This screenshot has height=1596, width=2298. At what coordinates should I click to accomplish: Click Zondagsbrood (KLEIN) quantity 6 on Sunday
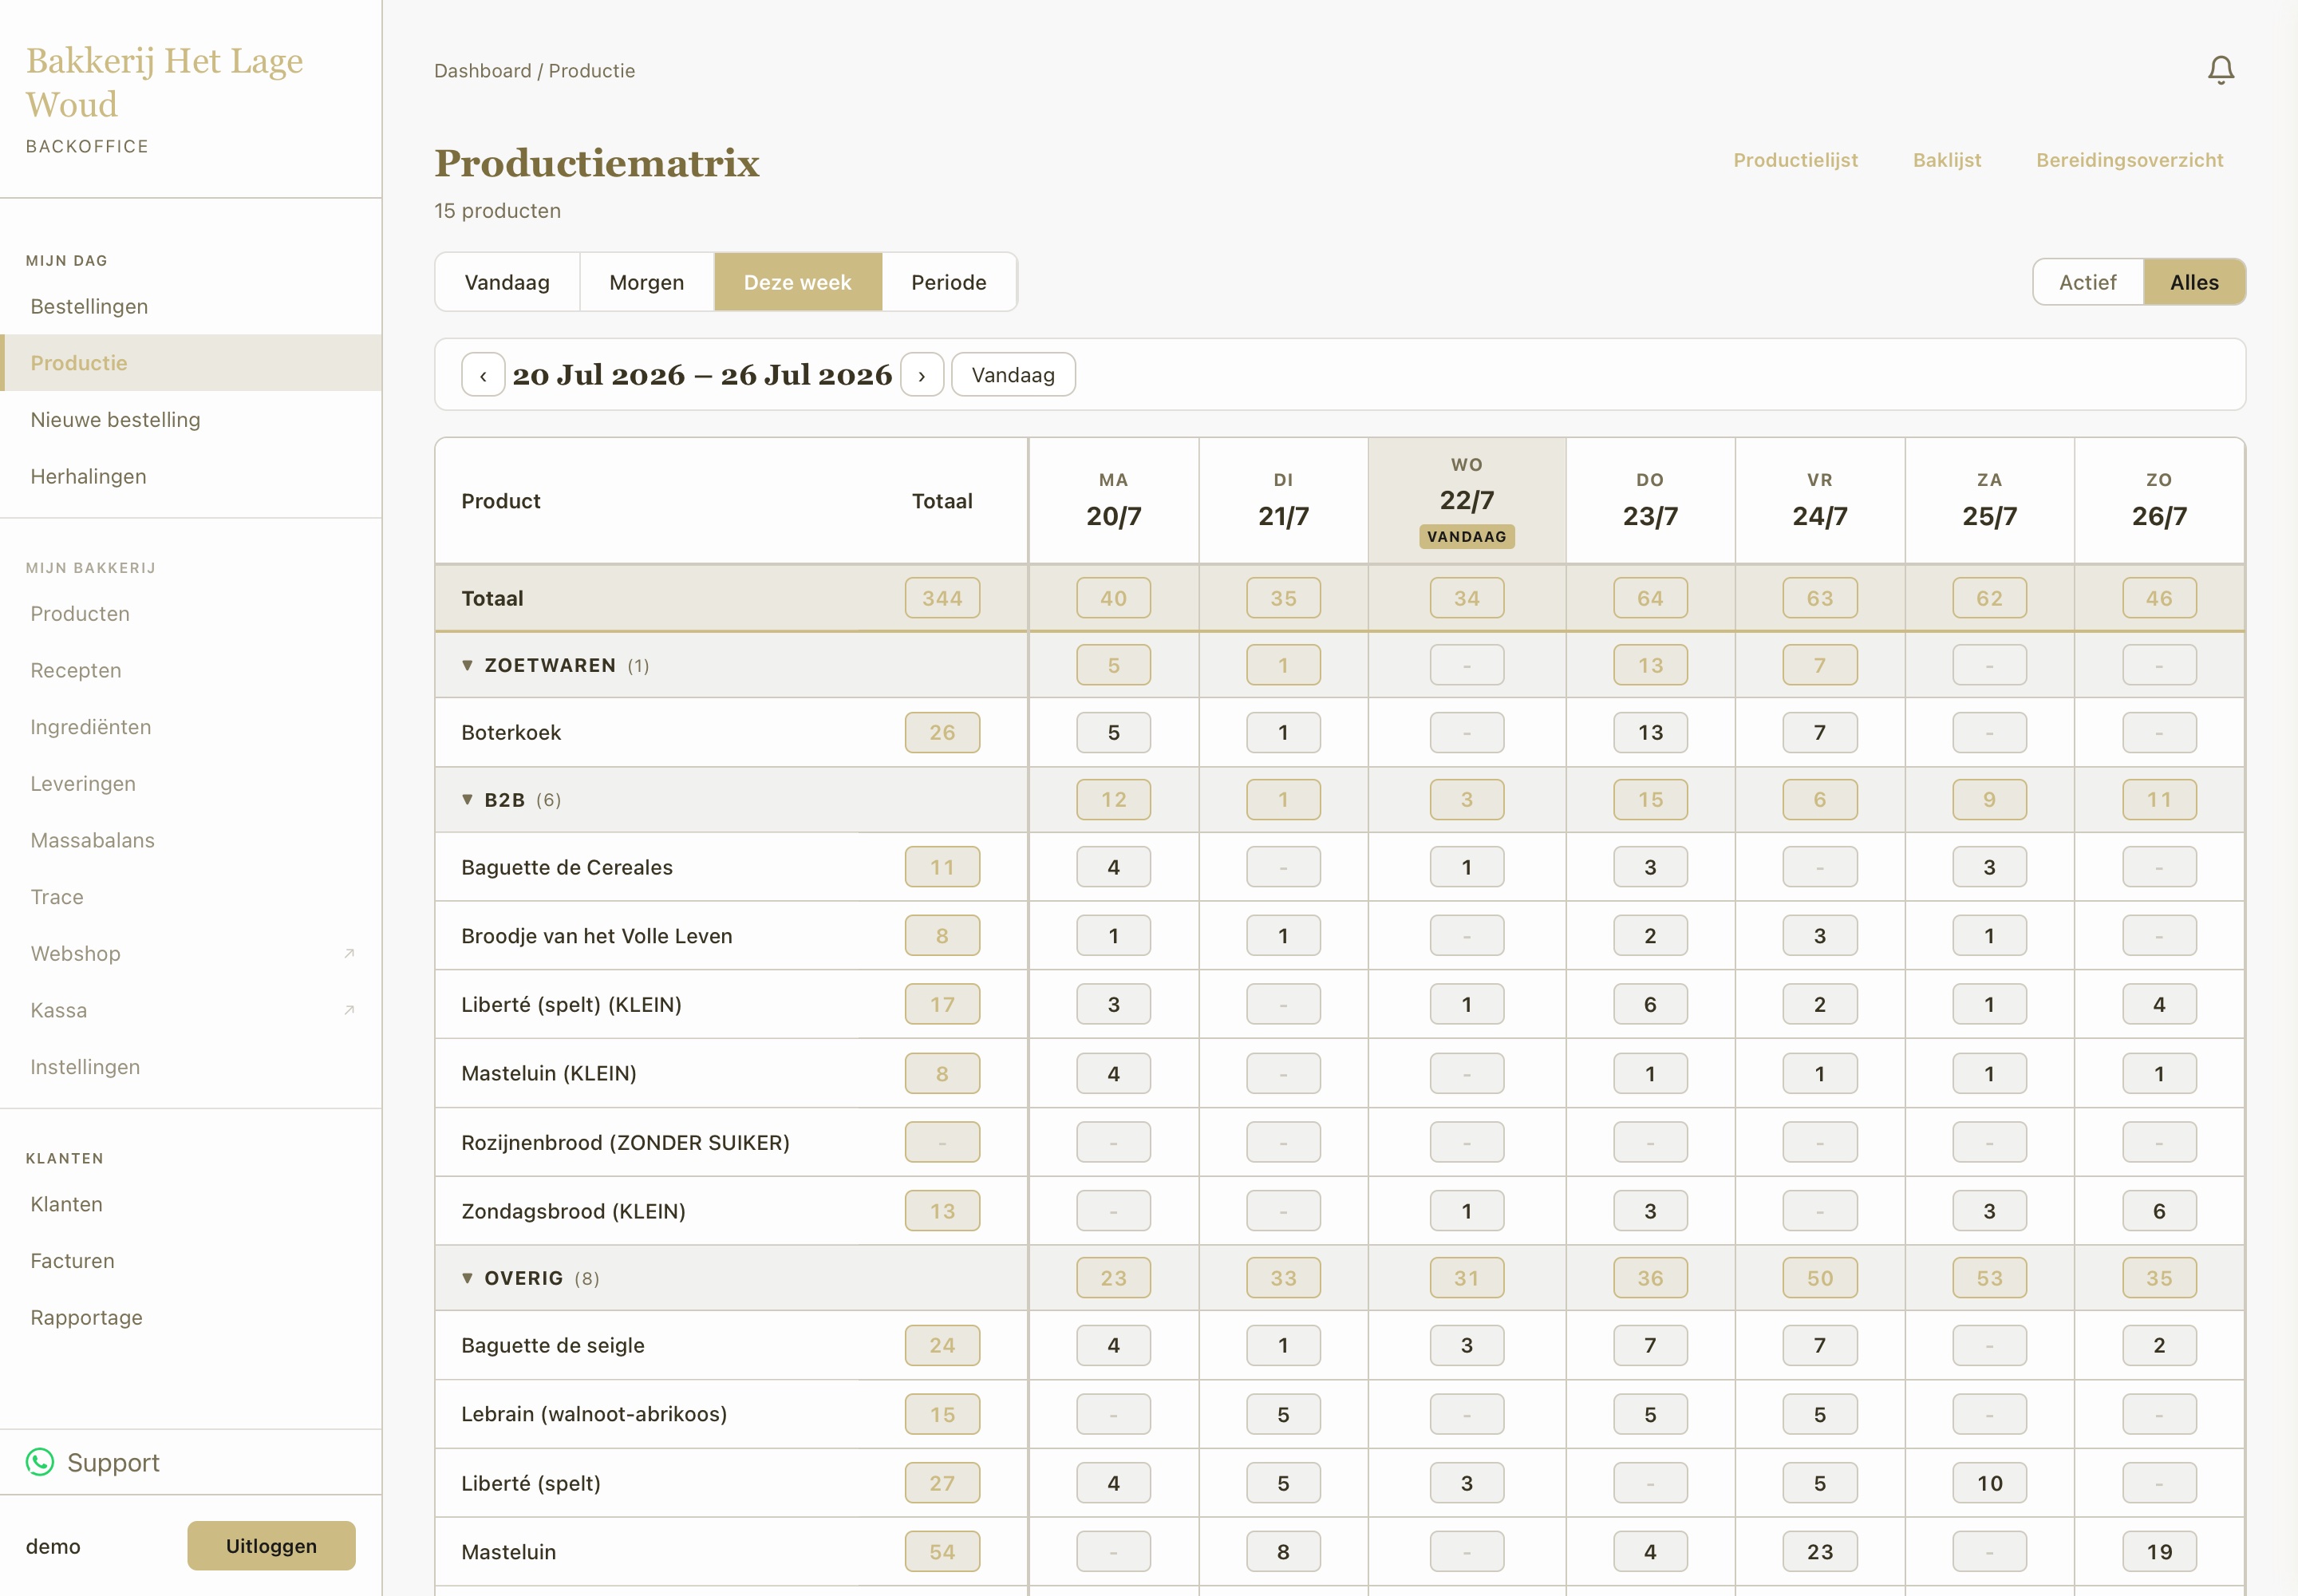[x=2159, y=1211]
